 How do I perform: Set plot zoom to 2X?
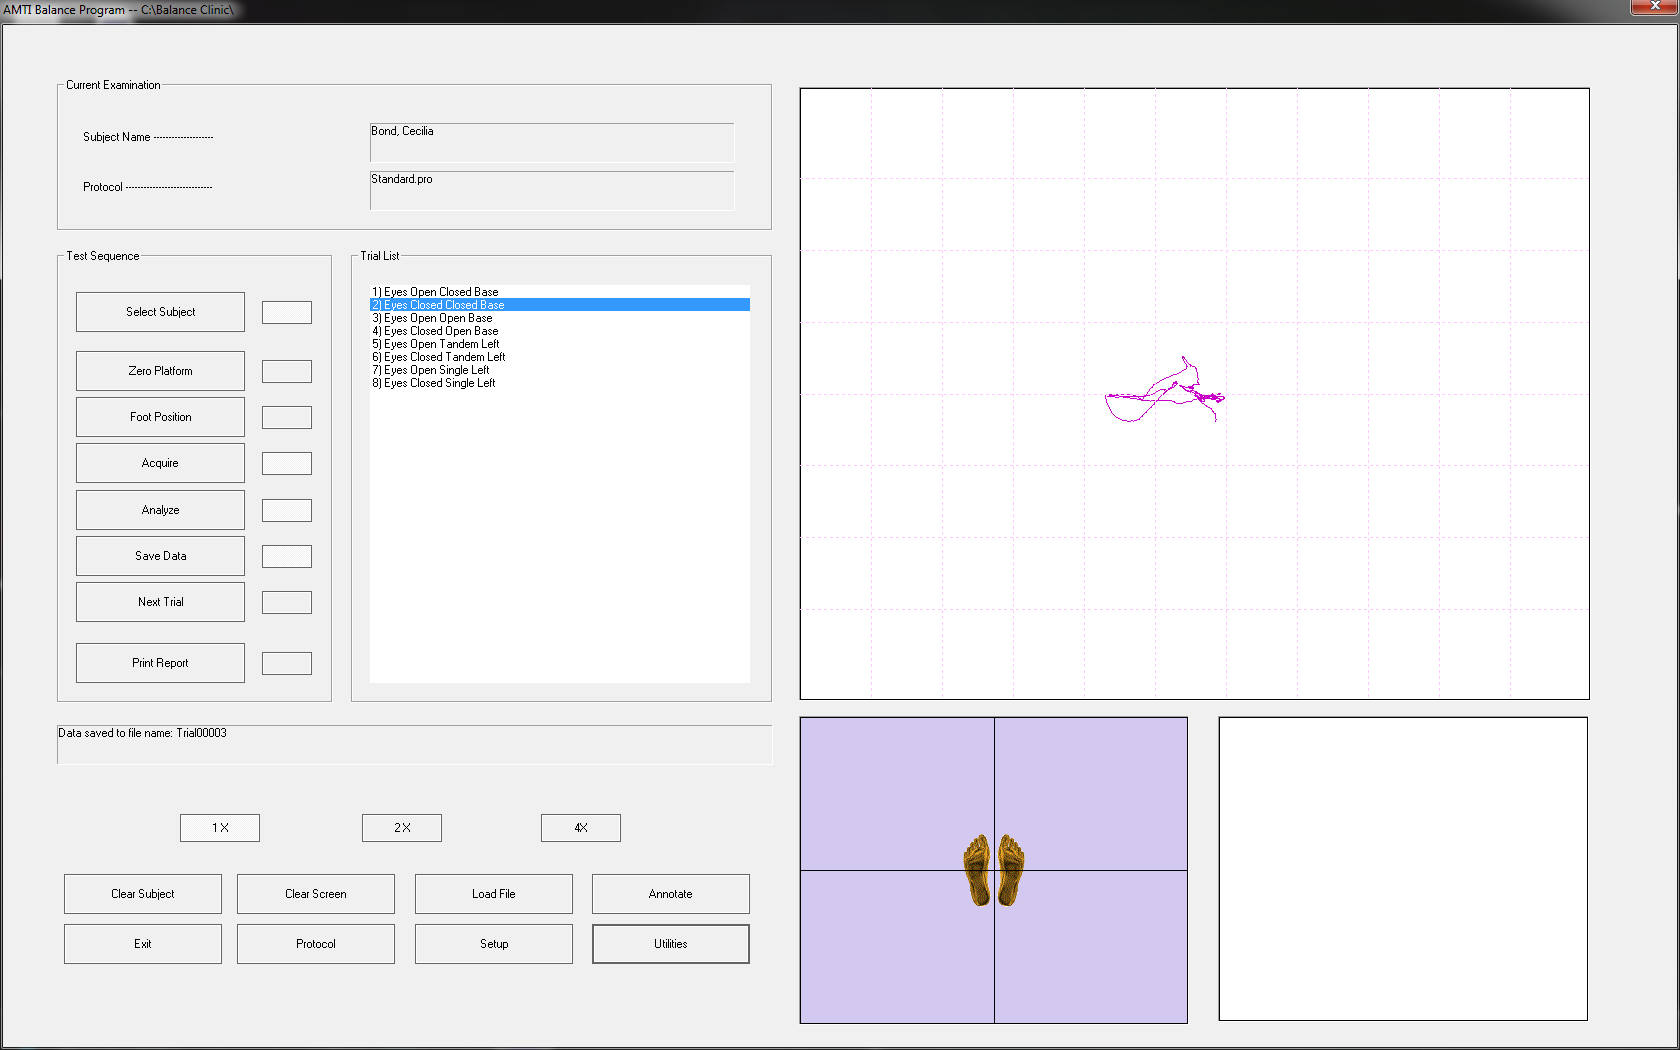coord(402,828)
